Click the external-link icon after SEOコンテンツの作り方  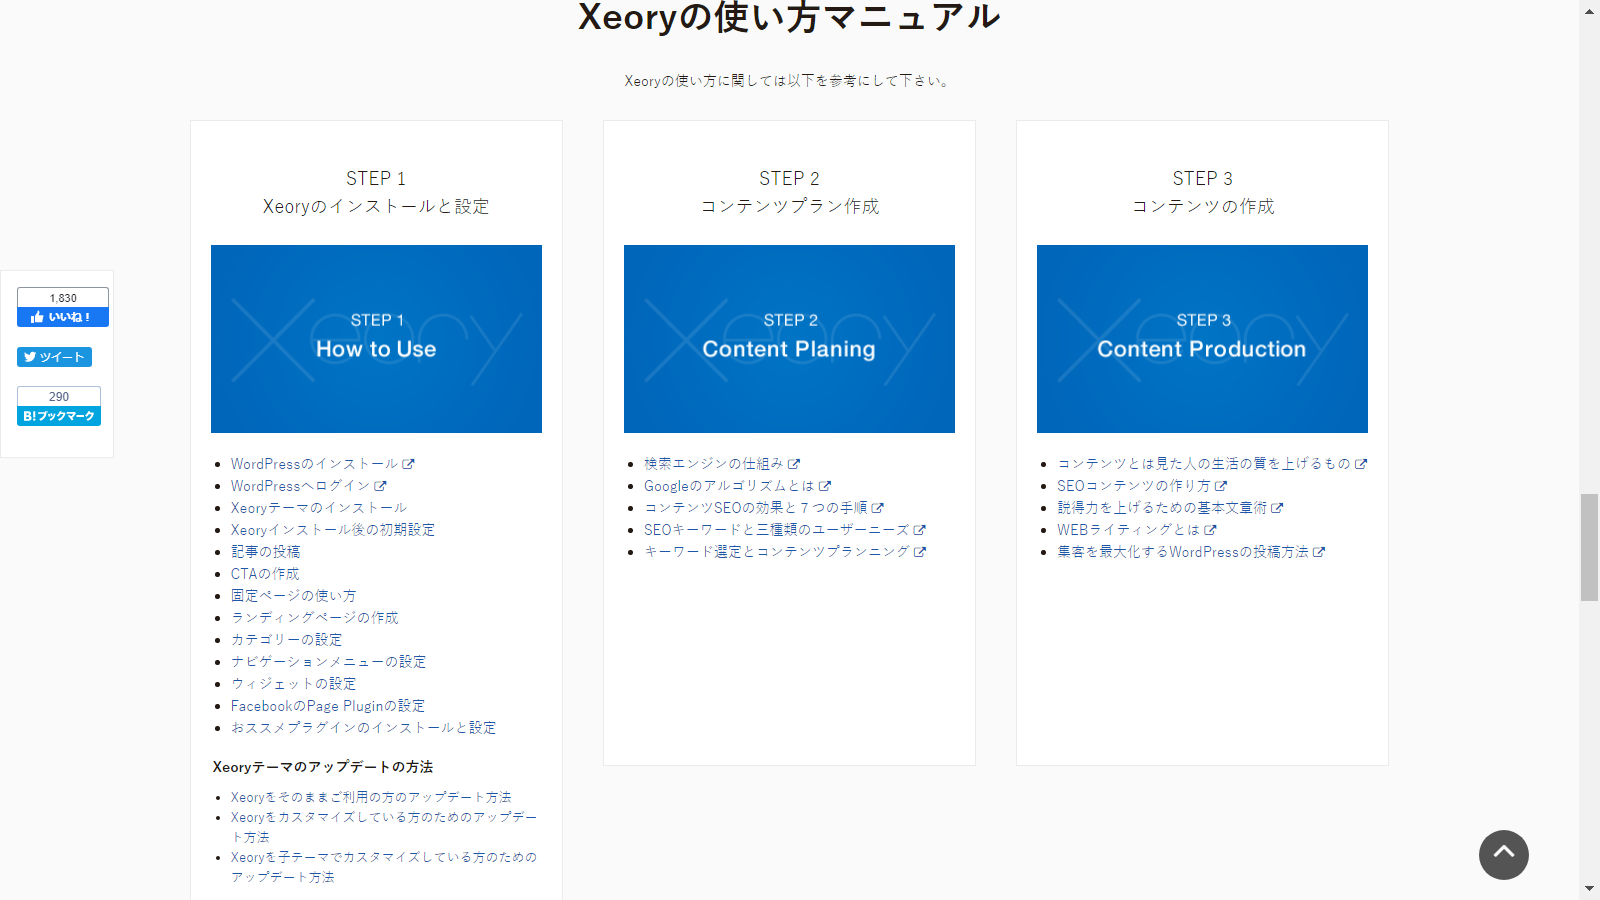coord(1221,486)
